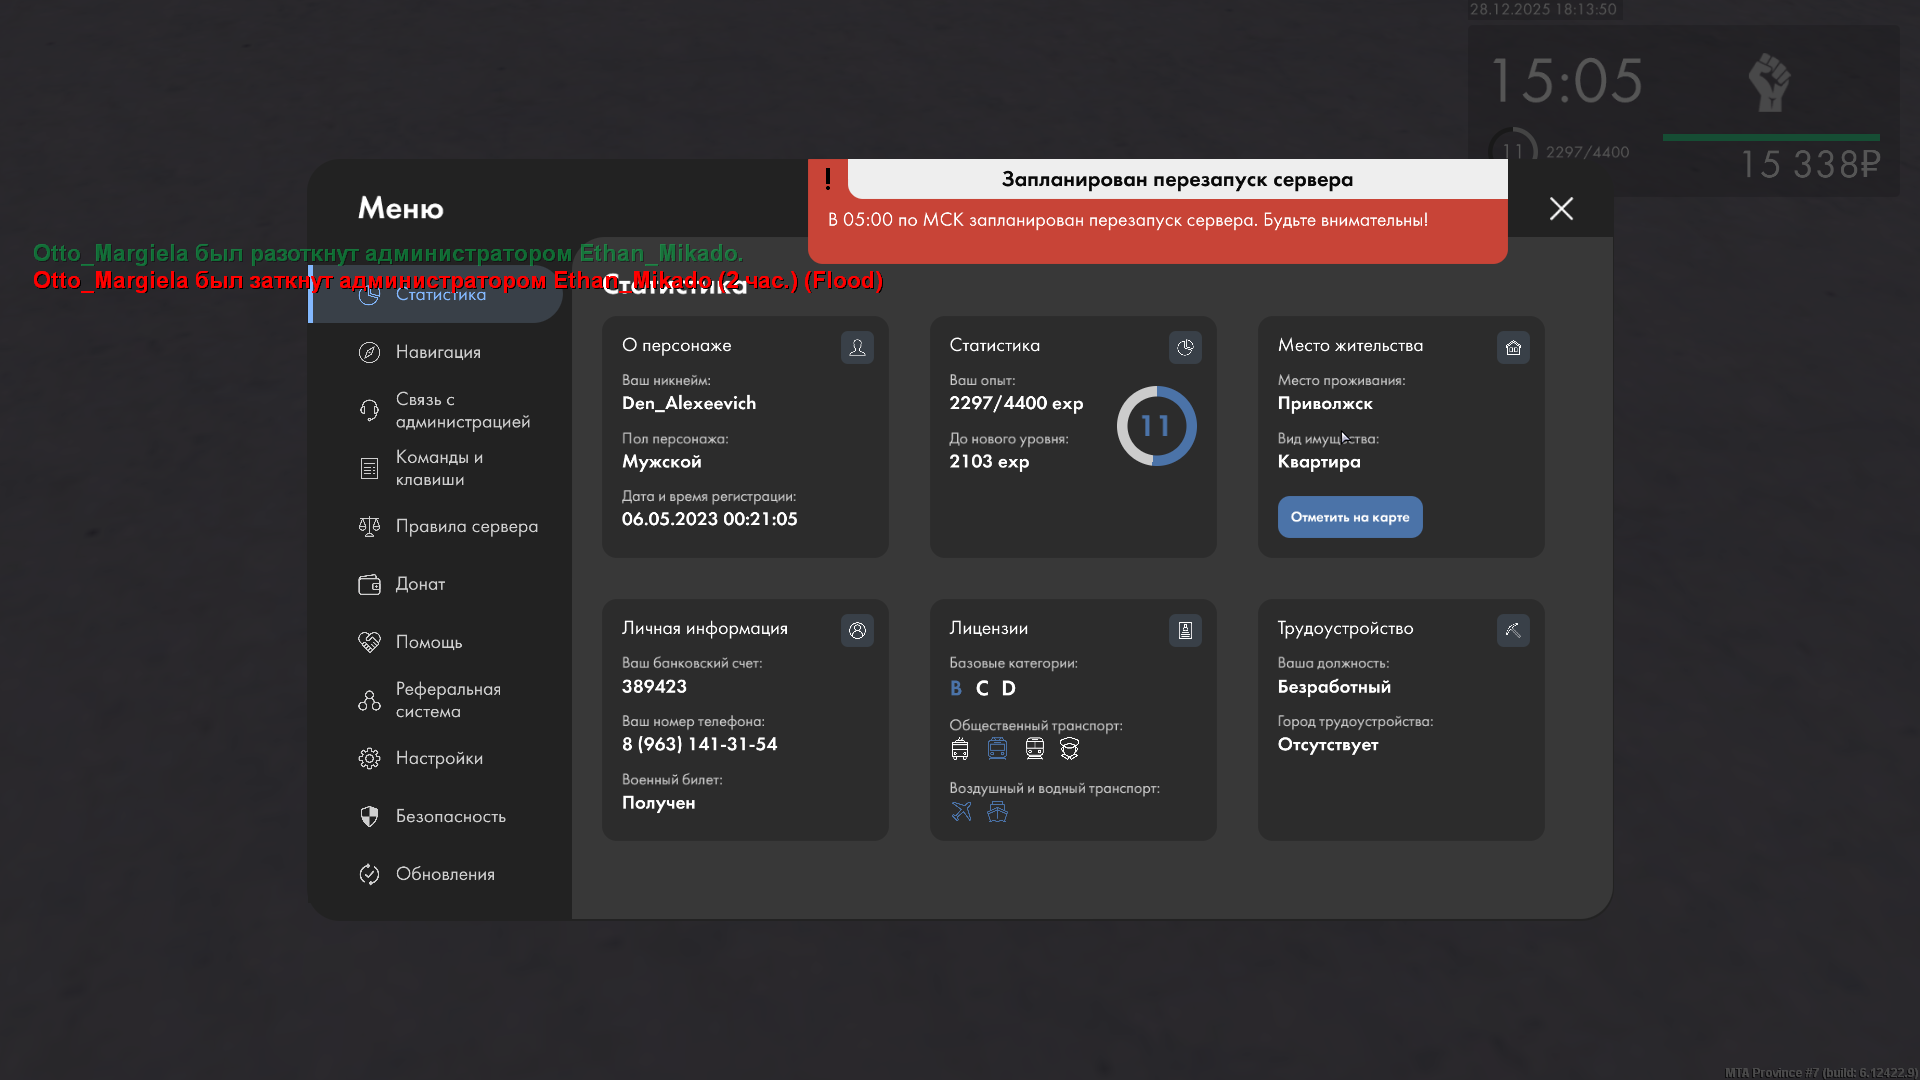Image resolution: width=1920 pixels, height=1080 pixels.
Task: Open the Настройки menu item
Action: click(x=439, y=758)
